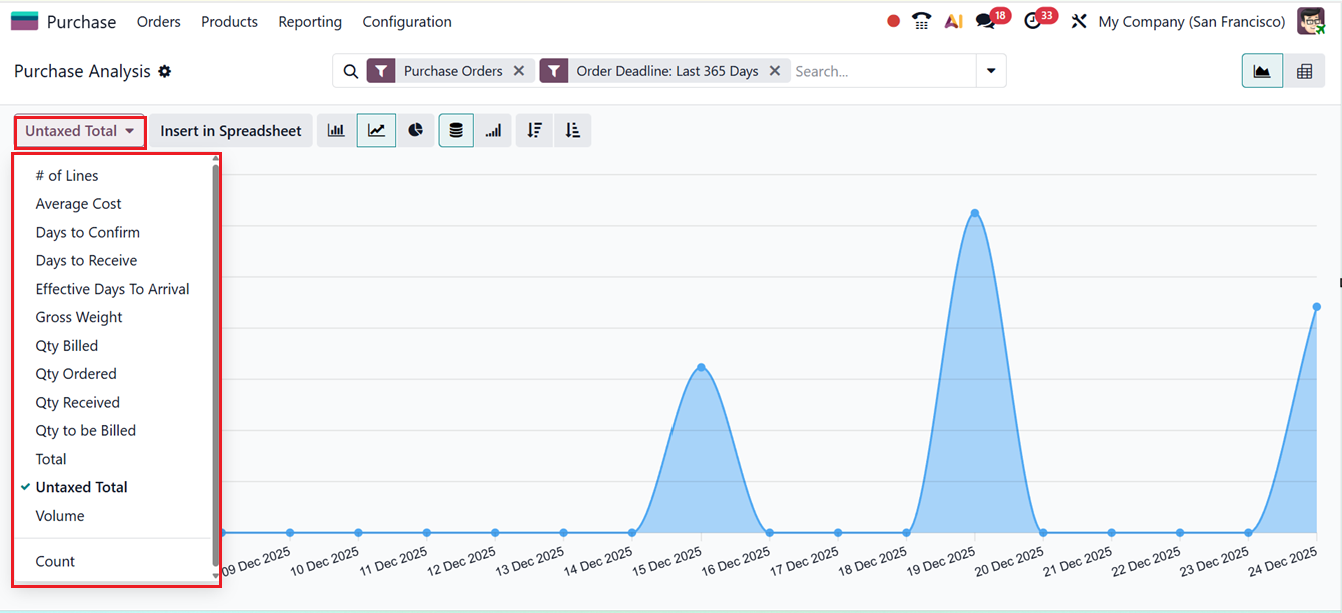
Task: Click Insert in Spreadsheet button
Action: pyautogui.click(x=231, y=131)
